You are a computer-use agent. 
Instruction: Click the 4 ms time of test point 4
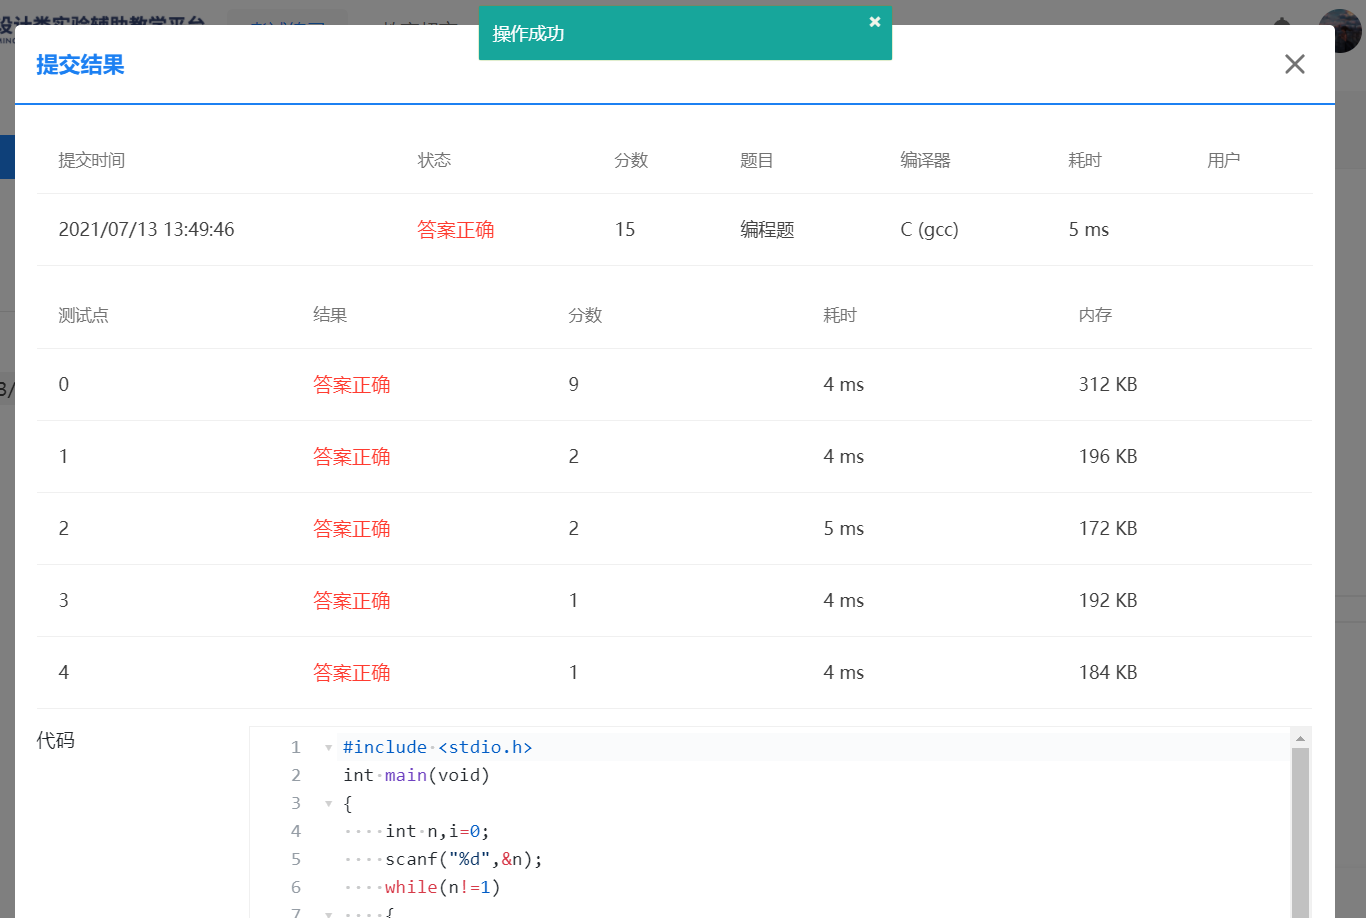pyautogui.click(x=844, y=673)
